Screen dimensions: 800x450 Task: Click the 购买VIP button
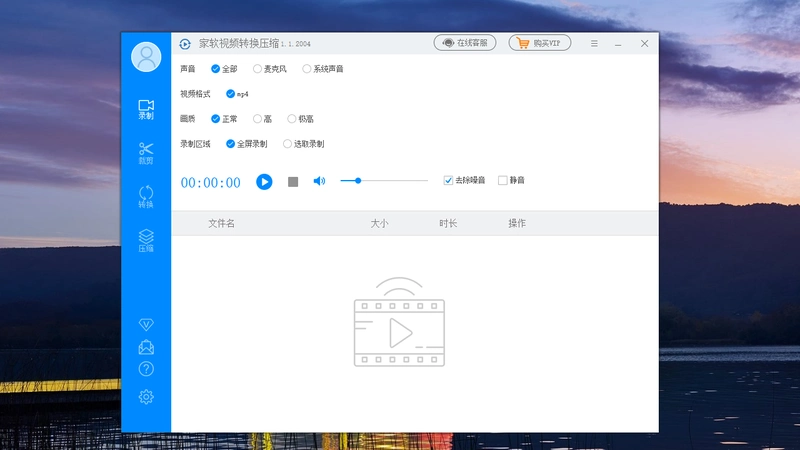pos(540,43)
